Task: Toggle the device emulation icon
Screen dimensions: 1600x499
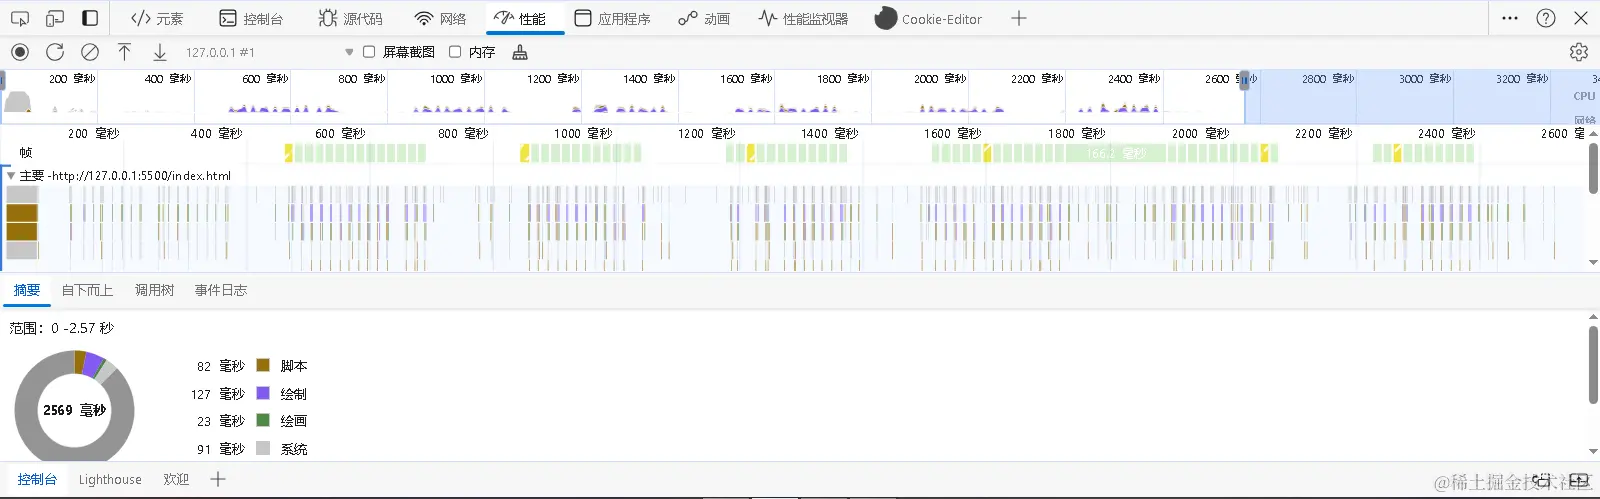Action: click(55, 18)
